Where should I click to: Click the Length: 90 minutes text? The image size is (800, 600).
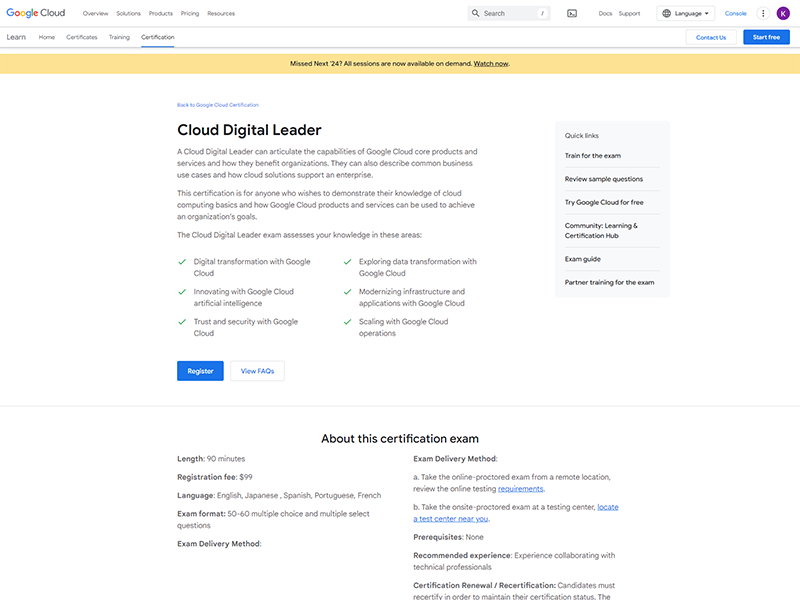coord(211,459)
